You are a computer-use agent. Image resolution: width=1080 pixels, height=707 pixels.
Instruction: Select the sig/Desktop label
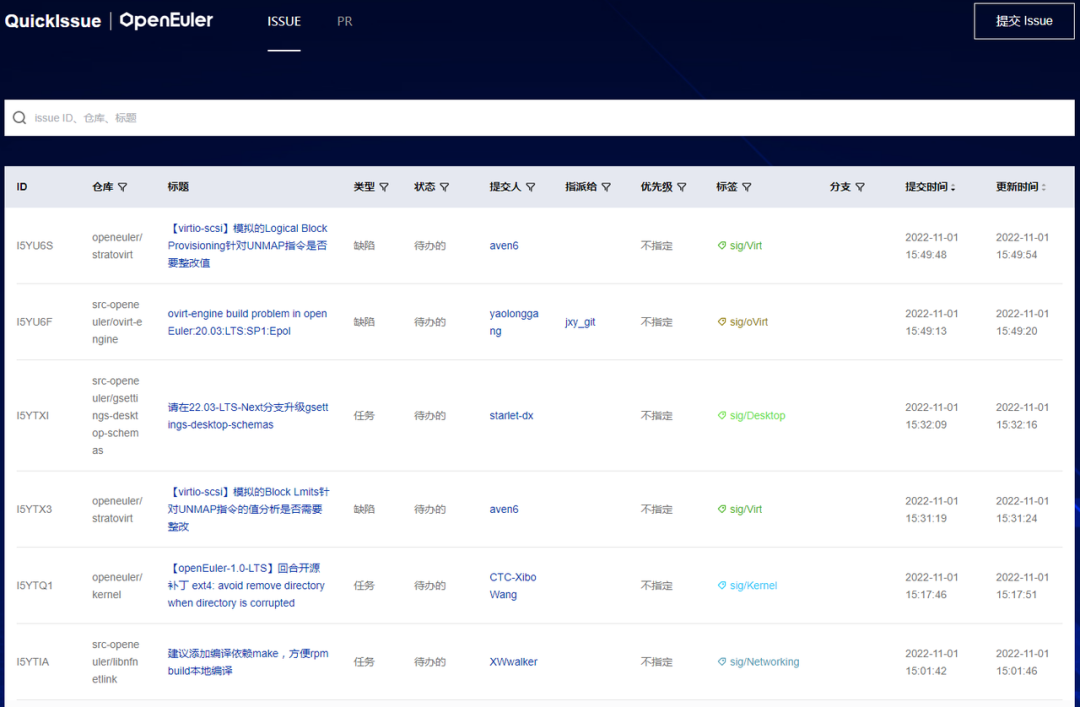pyautogui.click(x=758, y=416)
